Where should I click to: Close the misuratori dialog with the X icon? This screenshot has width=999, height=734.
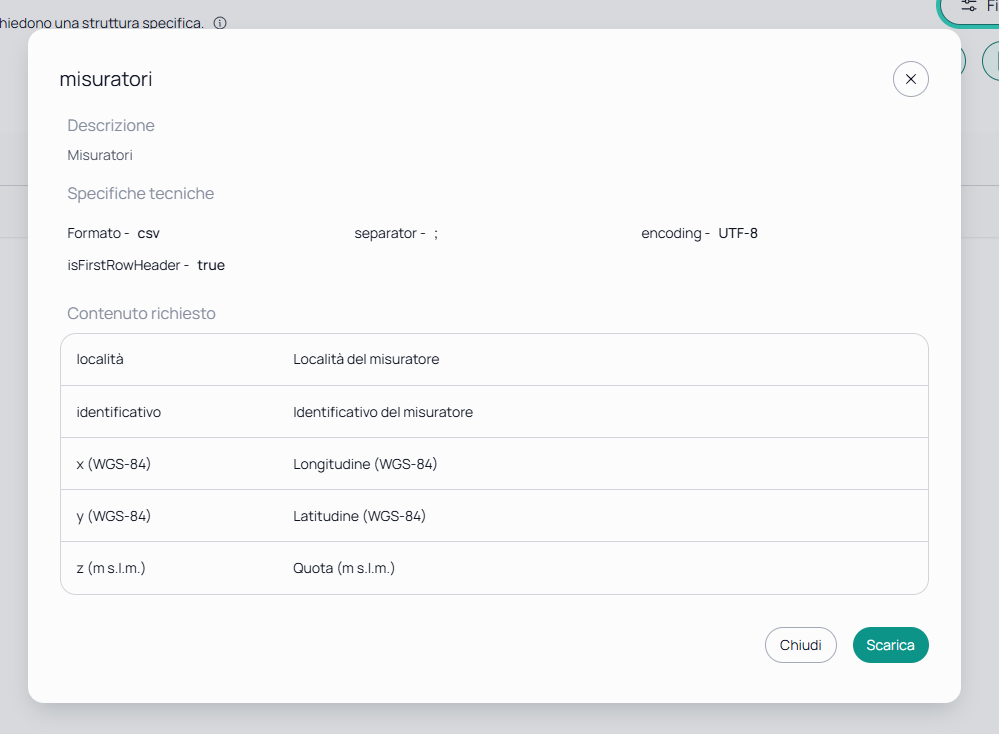910,79
